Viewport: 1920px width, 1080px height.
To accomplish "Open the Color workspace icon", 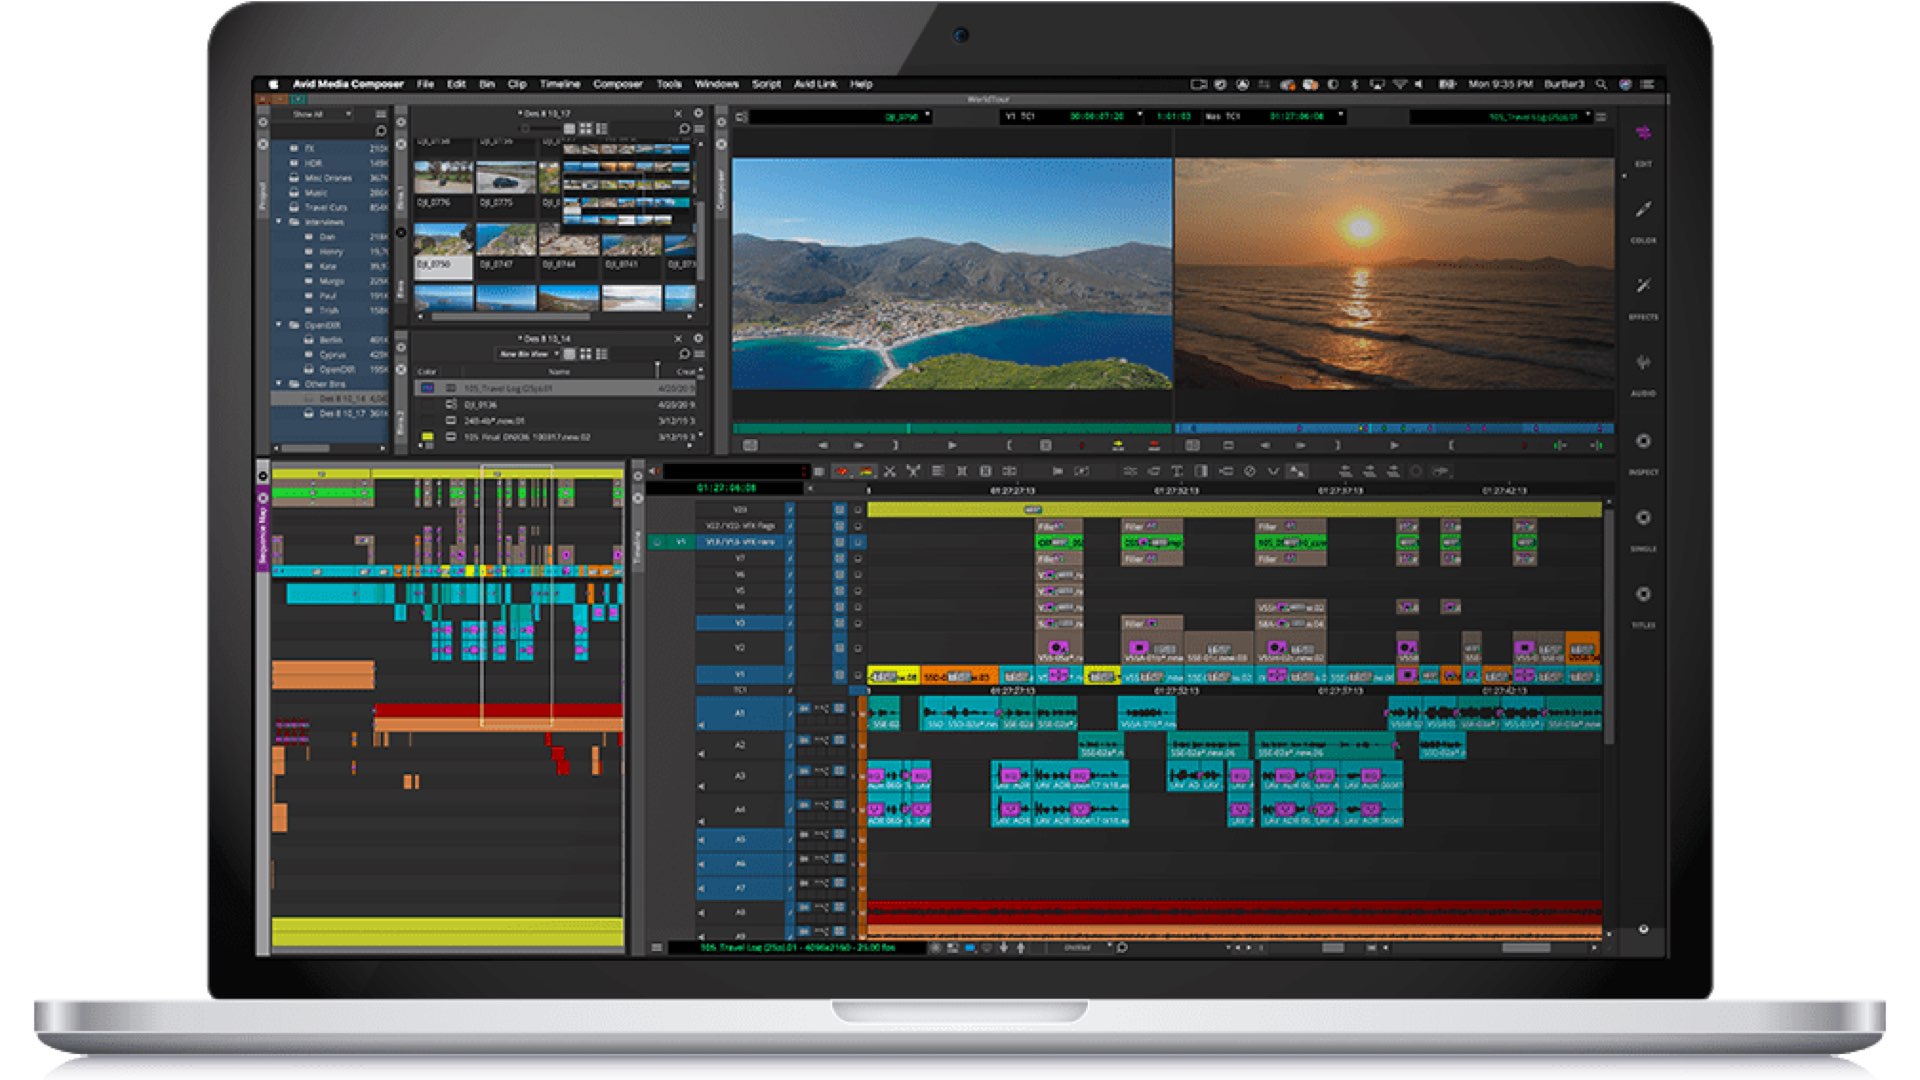I will (x=1643, y=209).
